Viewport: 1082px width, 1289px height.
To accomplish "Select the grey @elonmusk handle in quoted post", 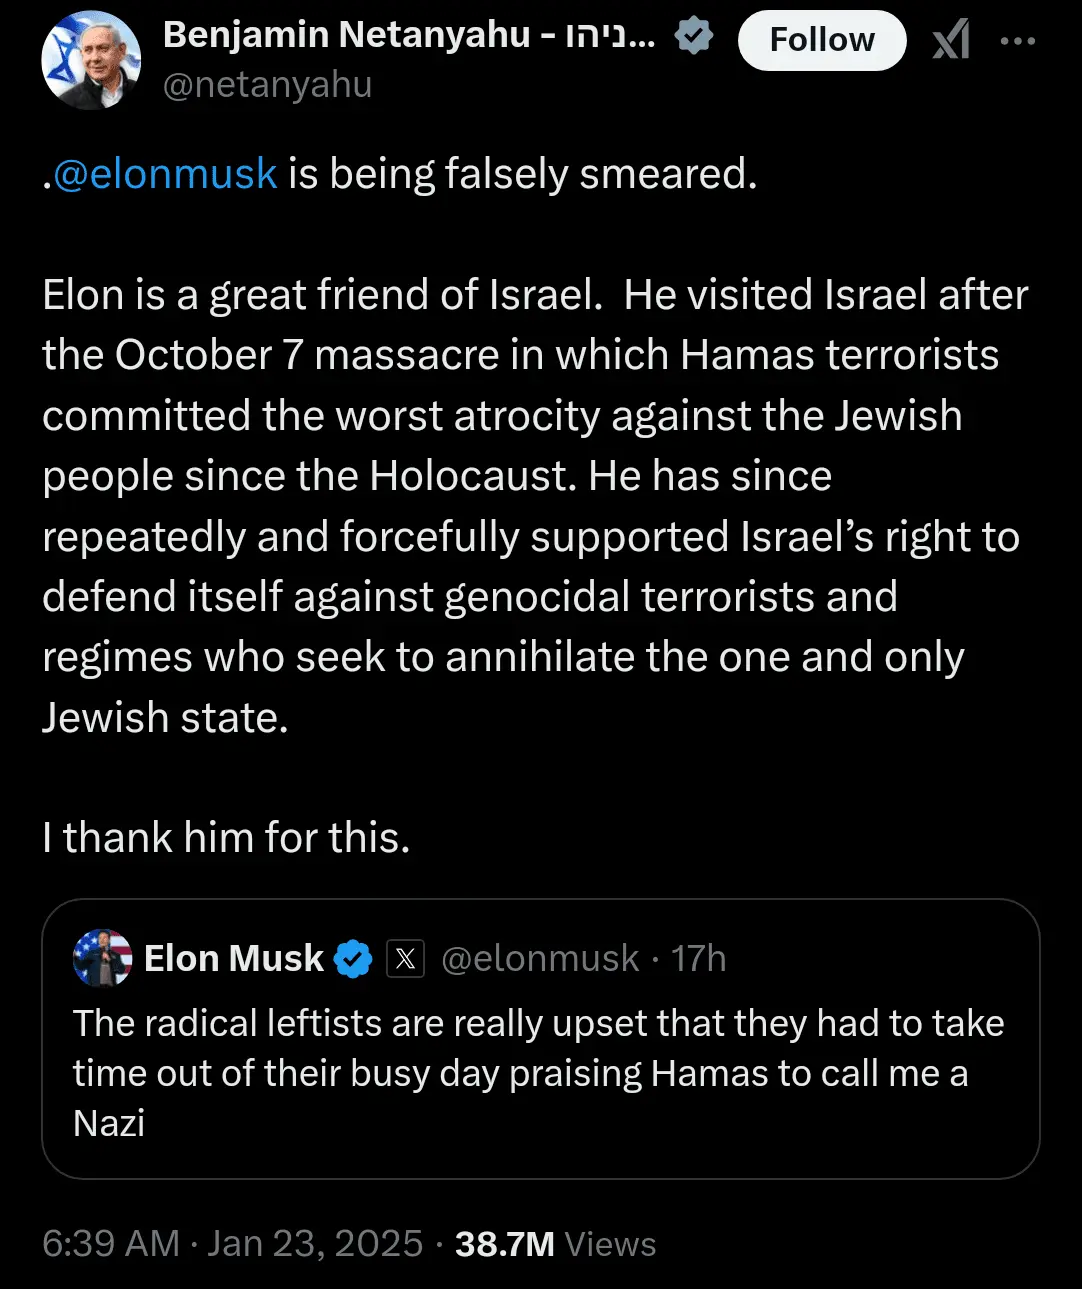I will pos(540,959).
